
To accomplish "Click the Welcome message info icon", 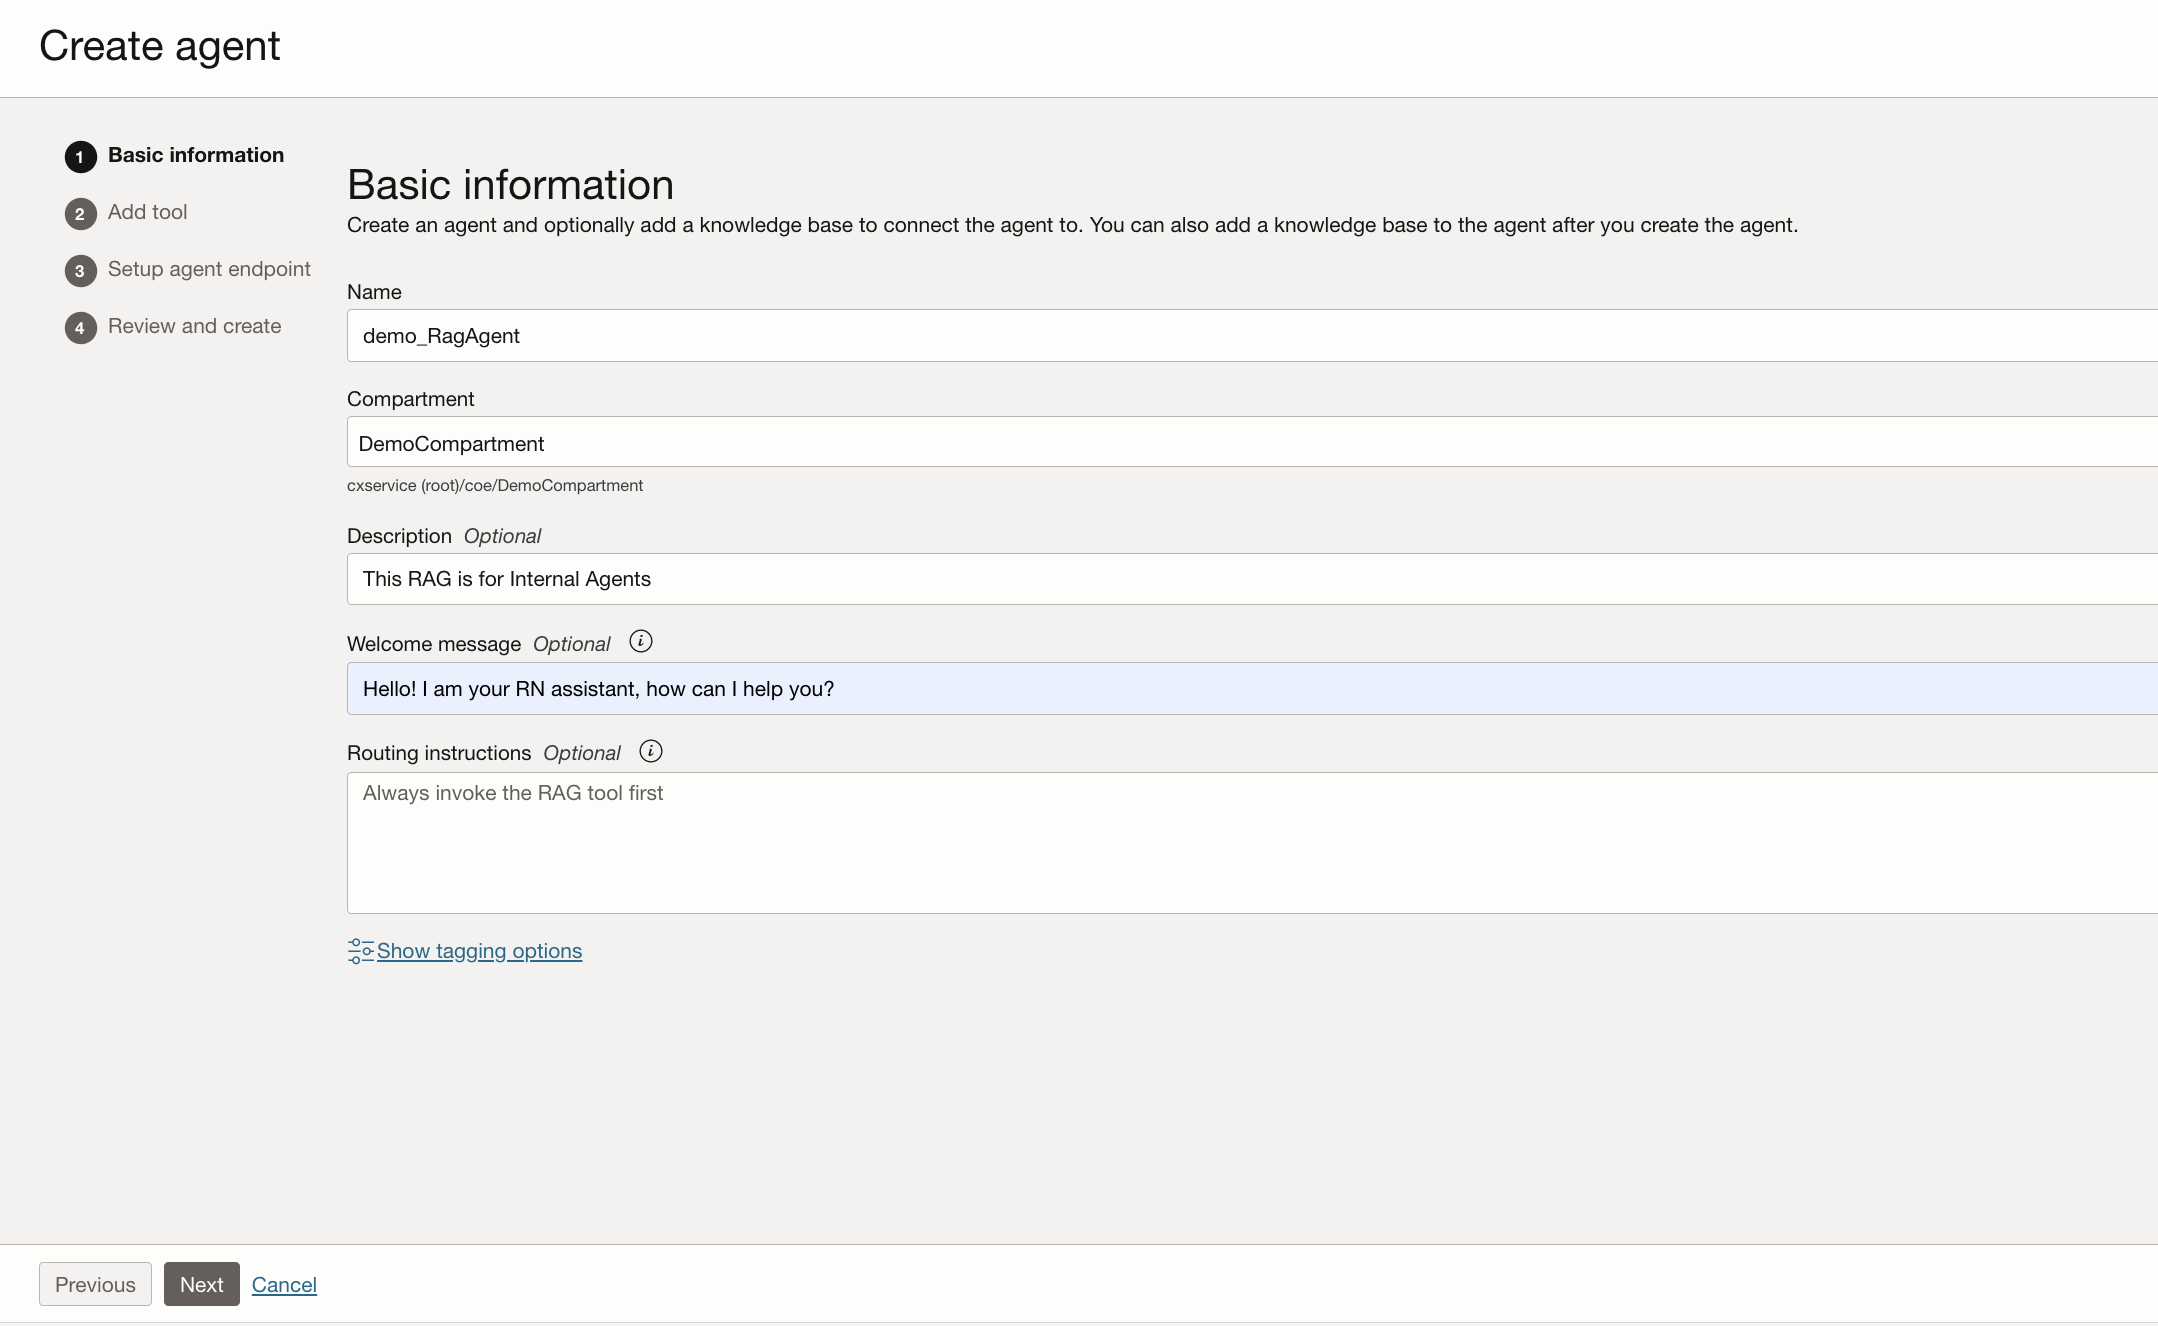I will (x=641, y=642).
